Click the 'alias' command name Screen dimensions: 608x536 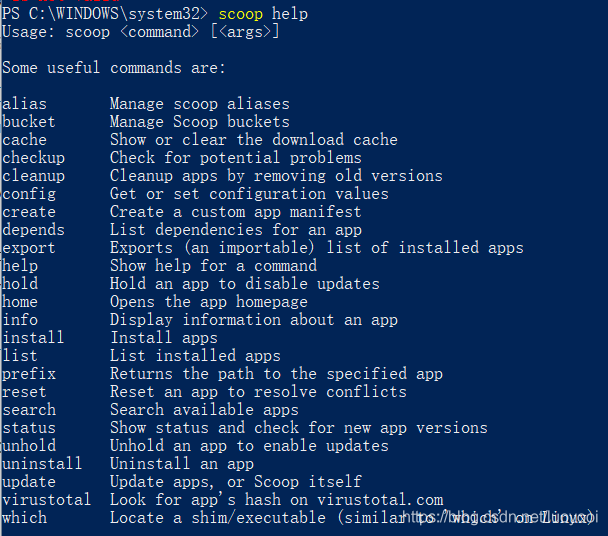coord(24,104)
